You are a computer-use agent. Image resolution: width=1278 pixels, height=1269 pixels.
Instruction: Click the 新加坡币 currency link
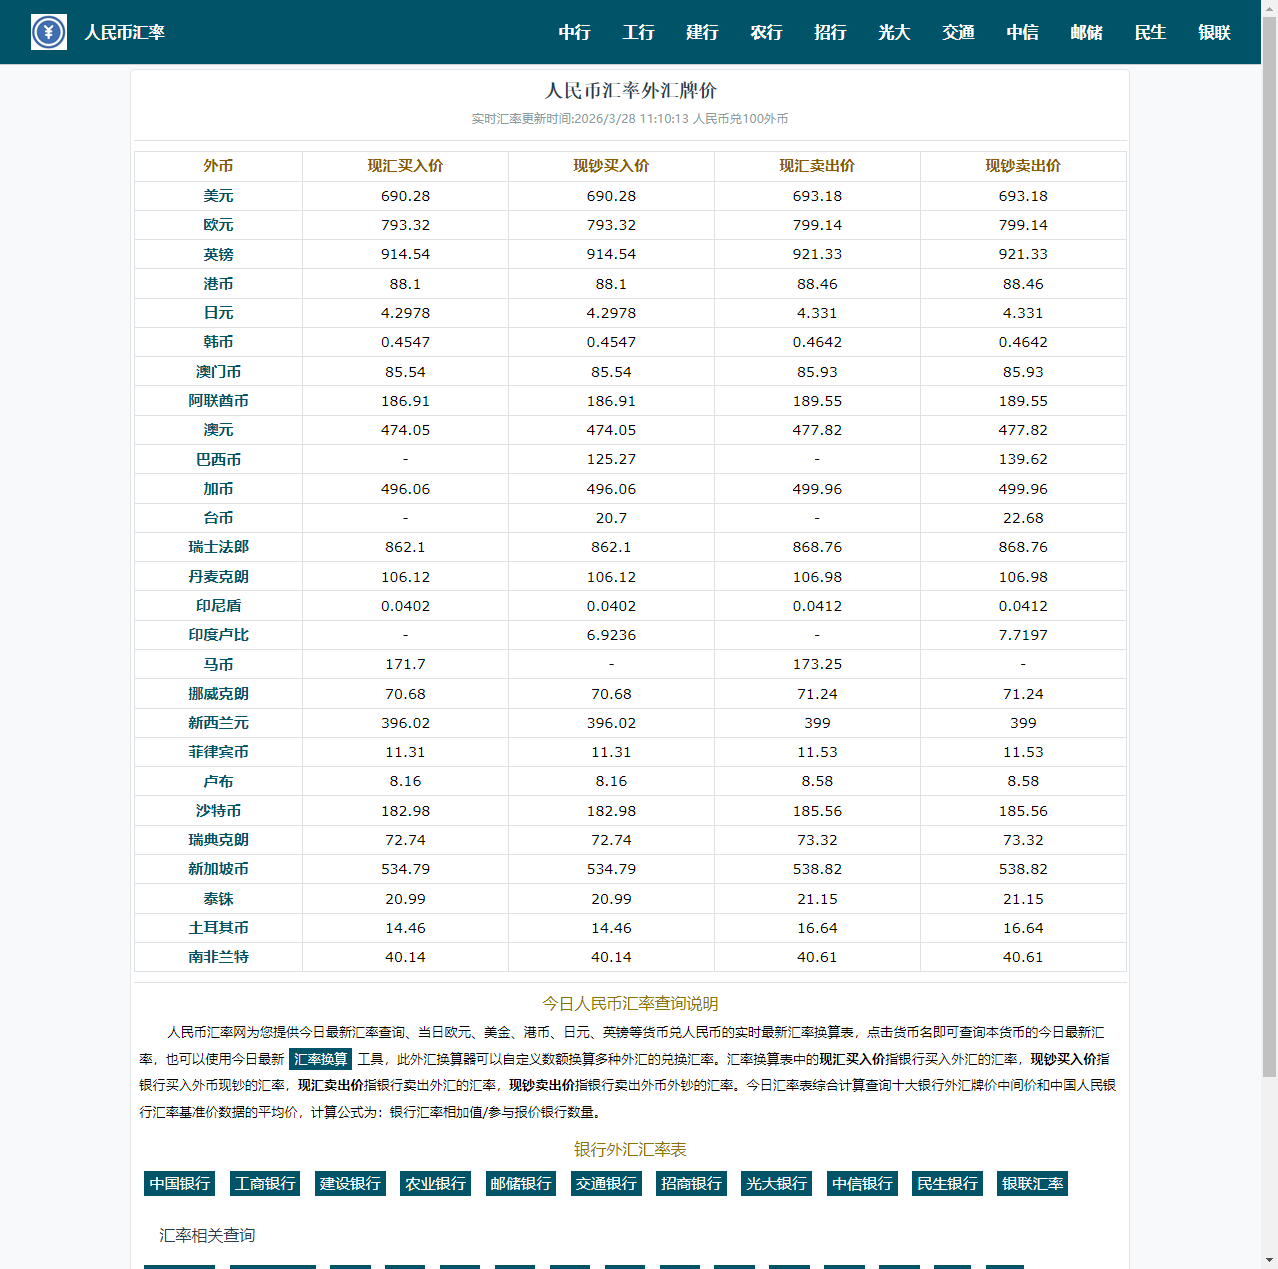click(x=218, y=869)
